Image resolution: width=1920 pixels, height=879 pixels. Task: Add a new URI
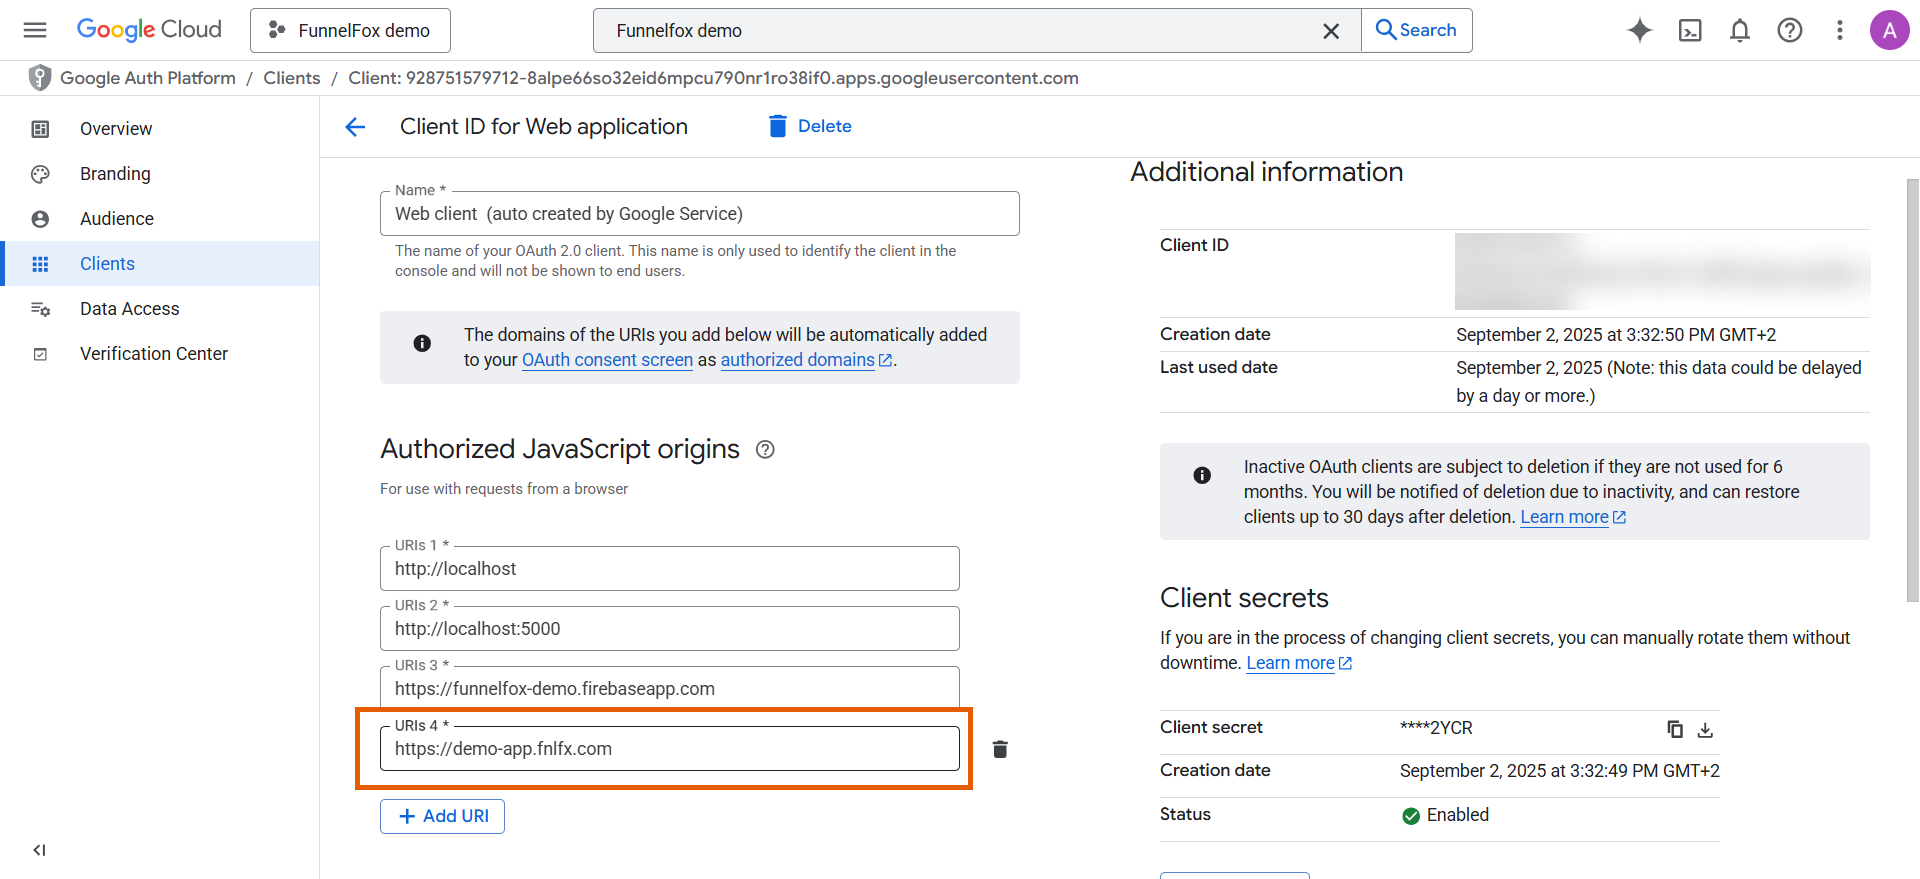(x=442, y=816)
